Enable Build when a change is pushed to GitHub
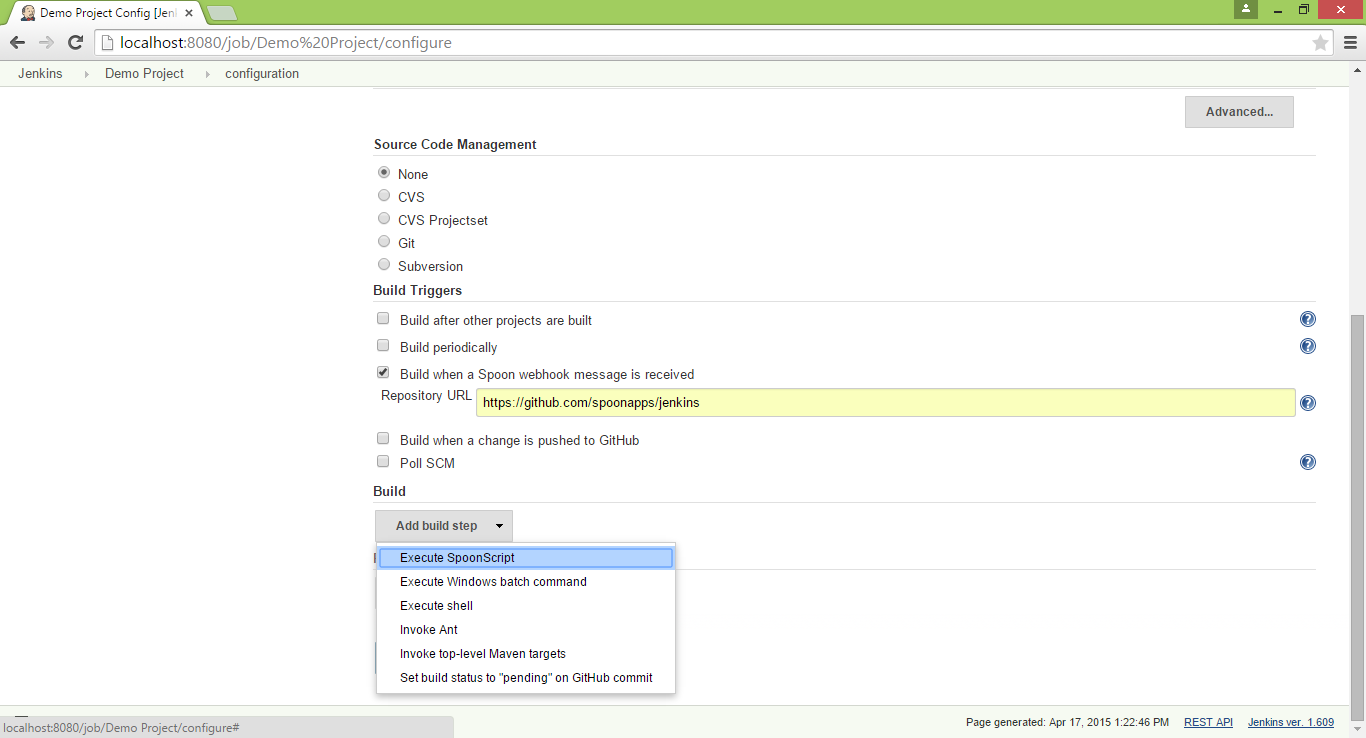Viewport: 1366px width, 738px height. click(383, 439)
